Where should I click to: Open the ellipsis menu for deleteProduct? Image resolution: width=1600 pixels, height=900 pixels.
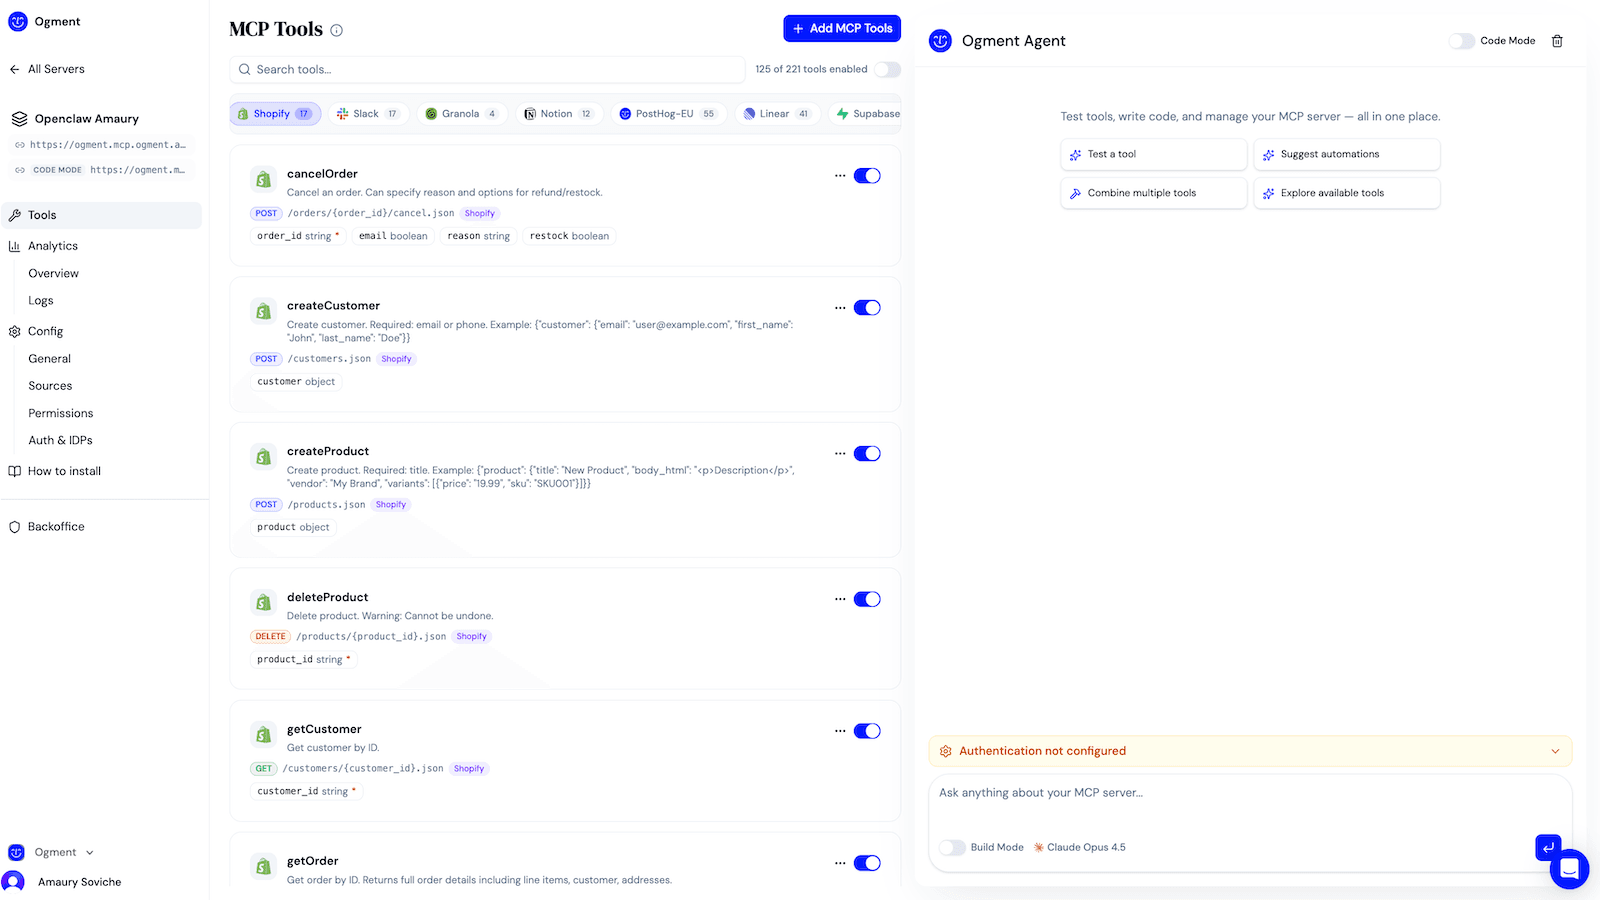click(840, 599)
